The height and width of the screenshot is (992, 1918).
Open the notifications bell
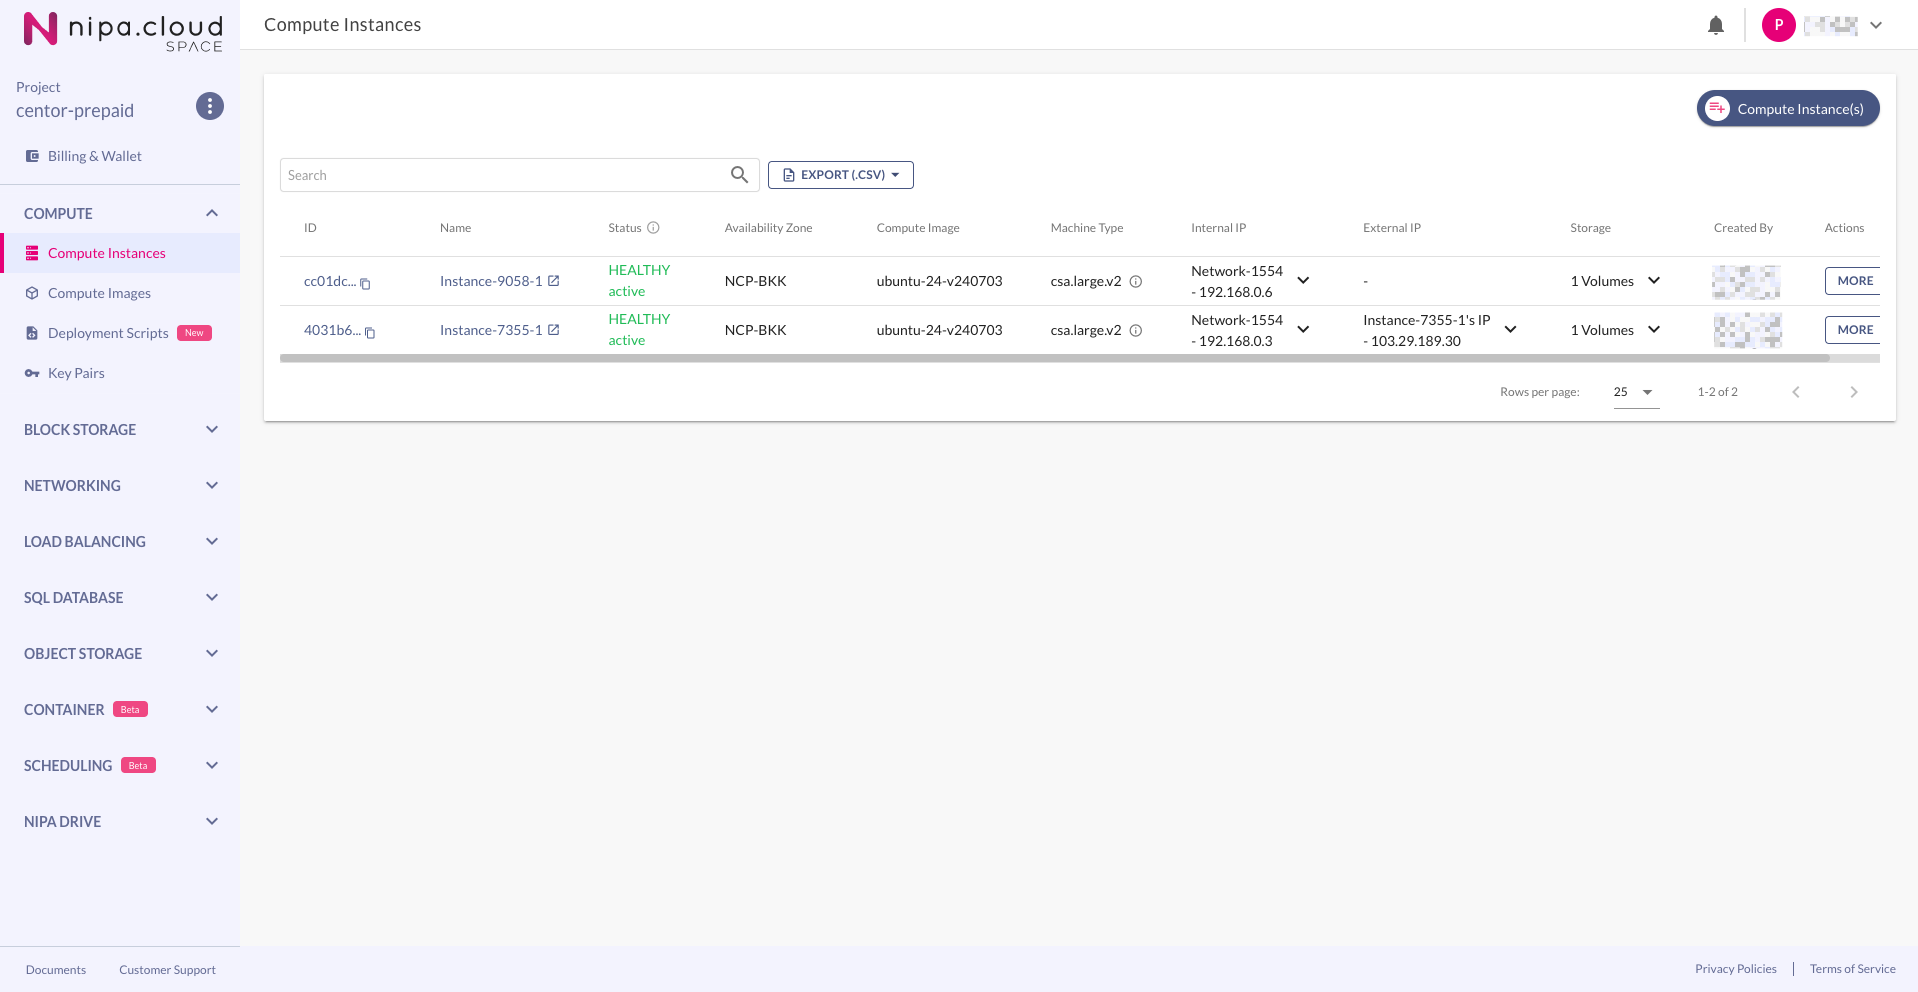[1716, 25]
